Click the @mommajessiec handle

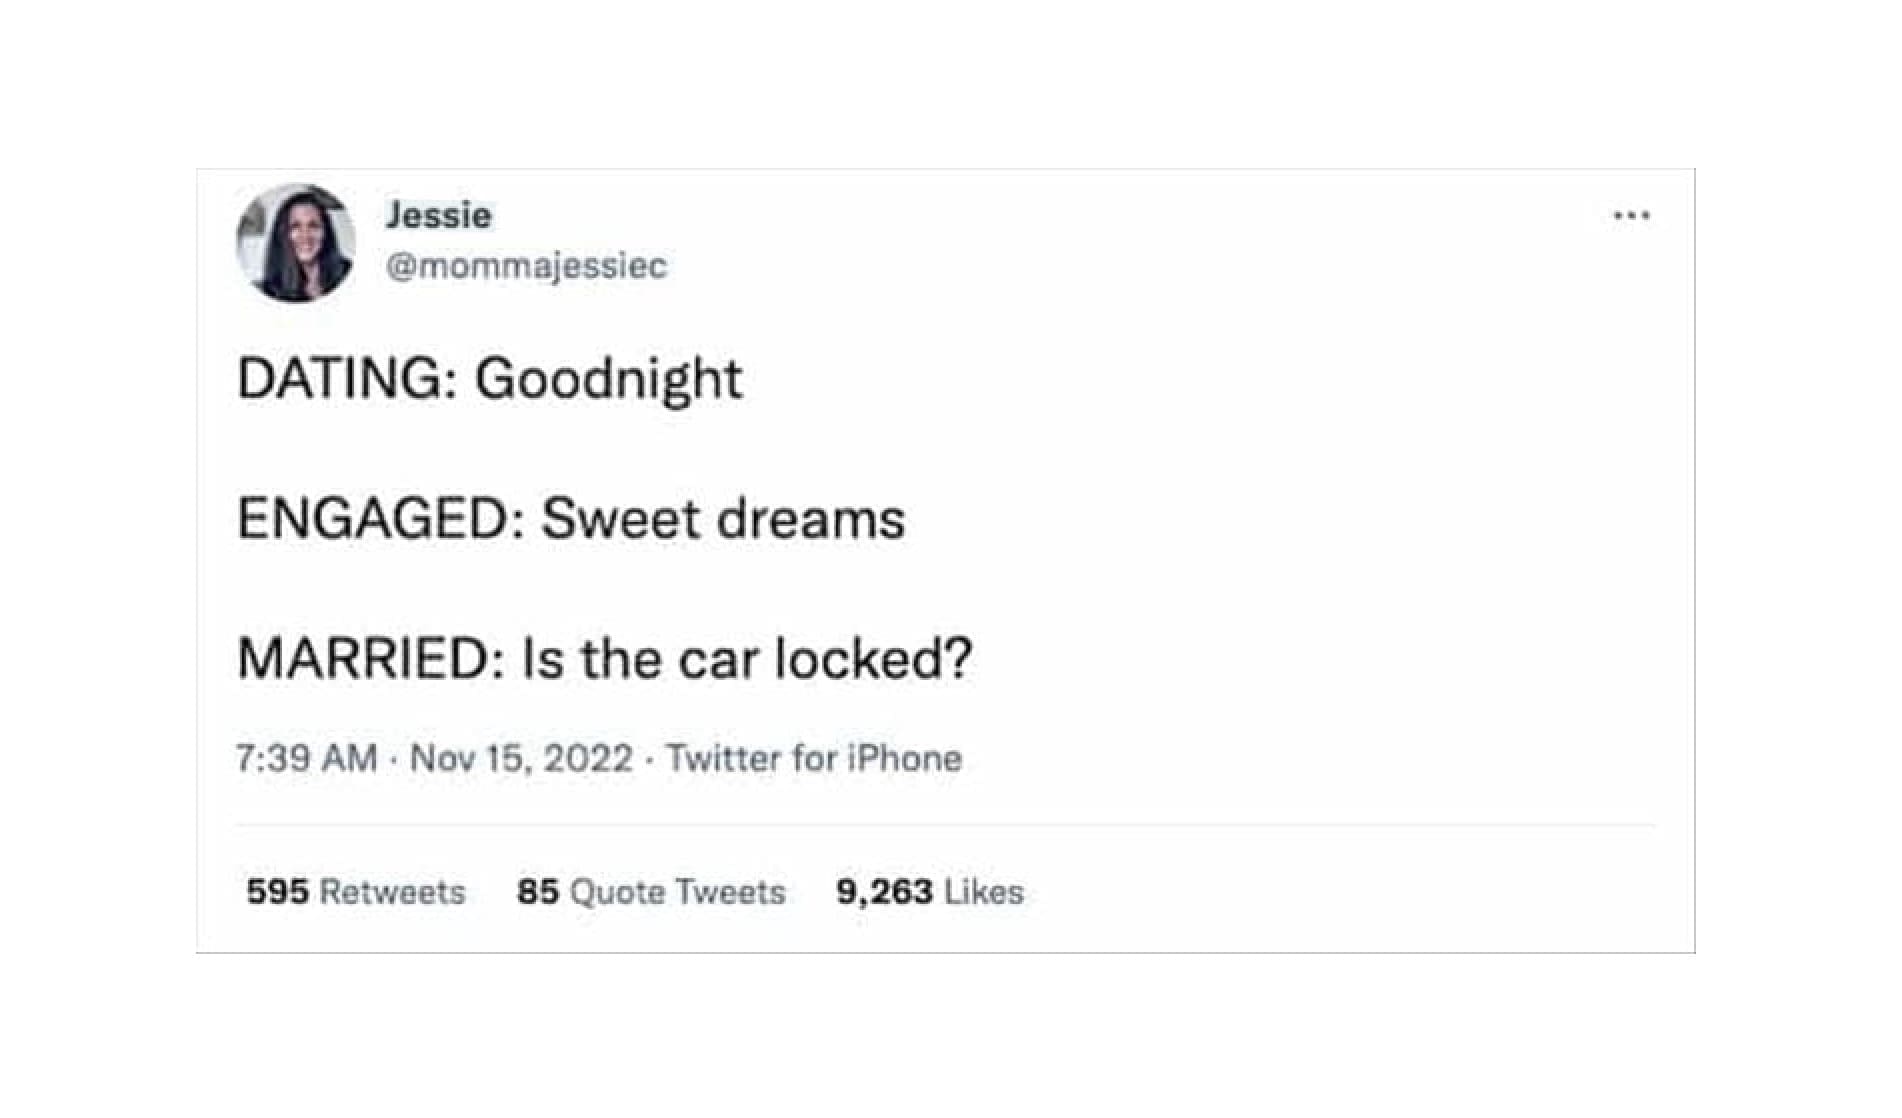(526, 266)
